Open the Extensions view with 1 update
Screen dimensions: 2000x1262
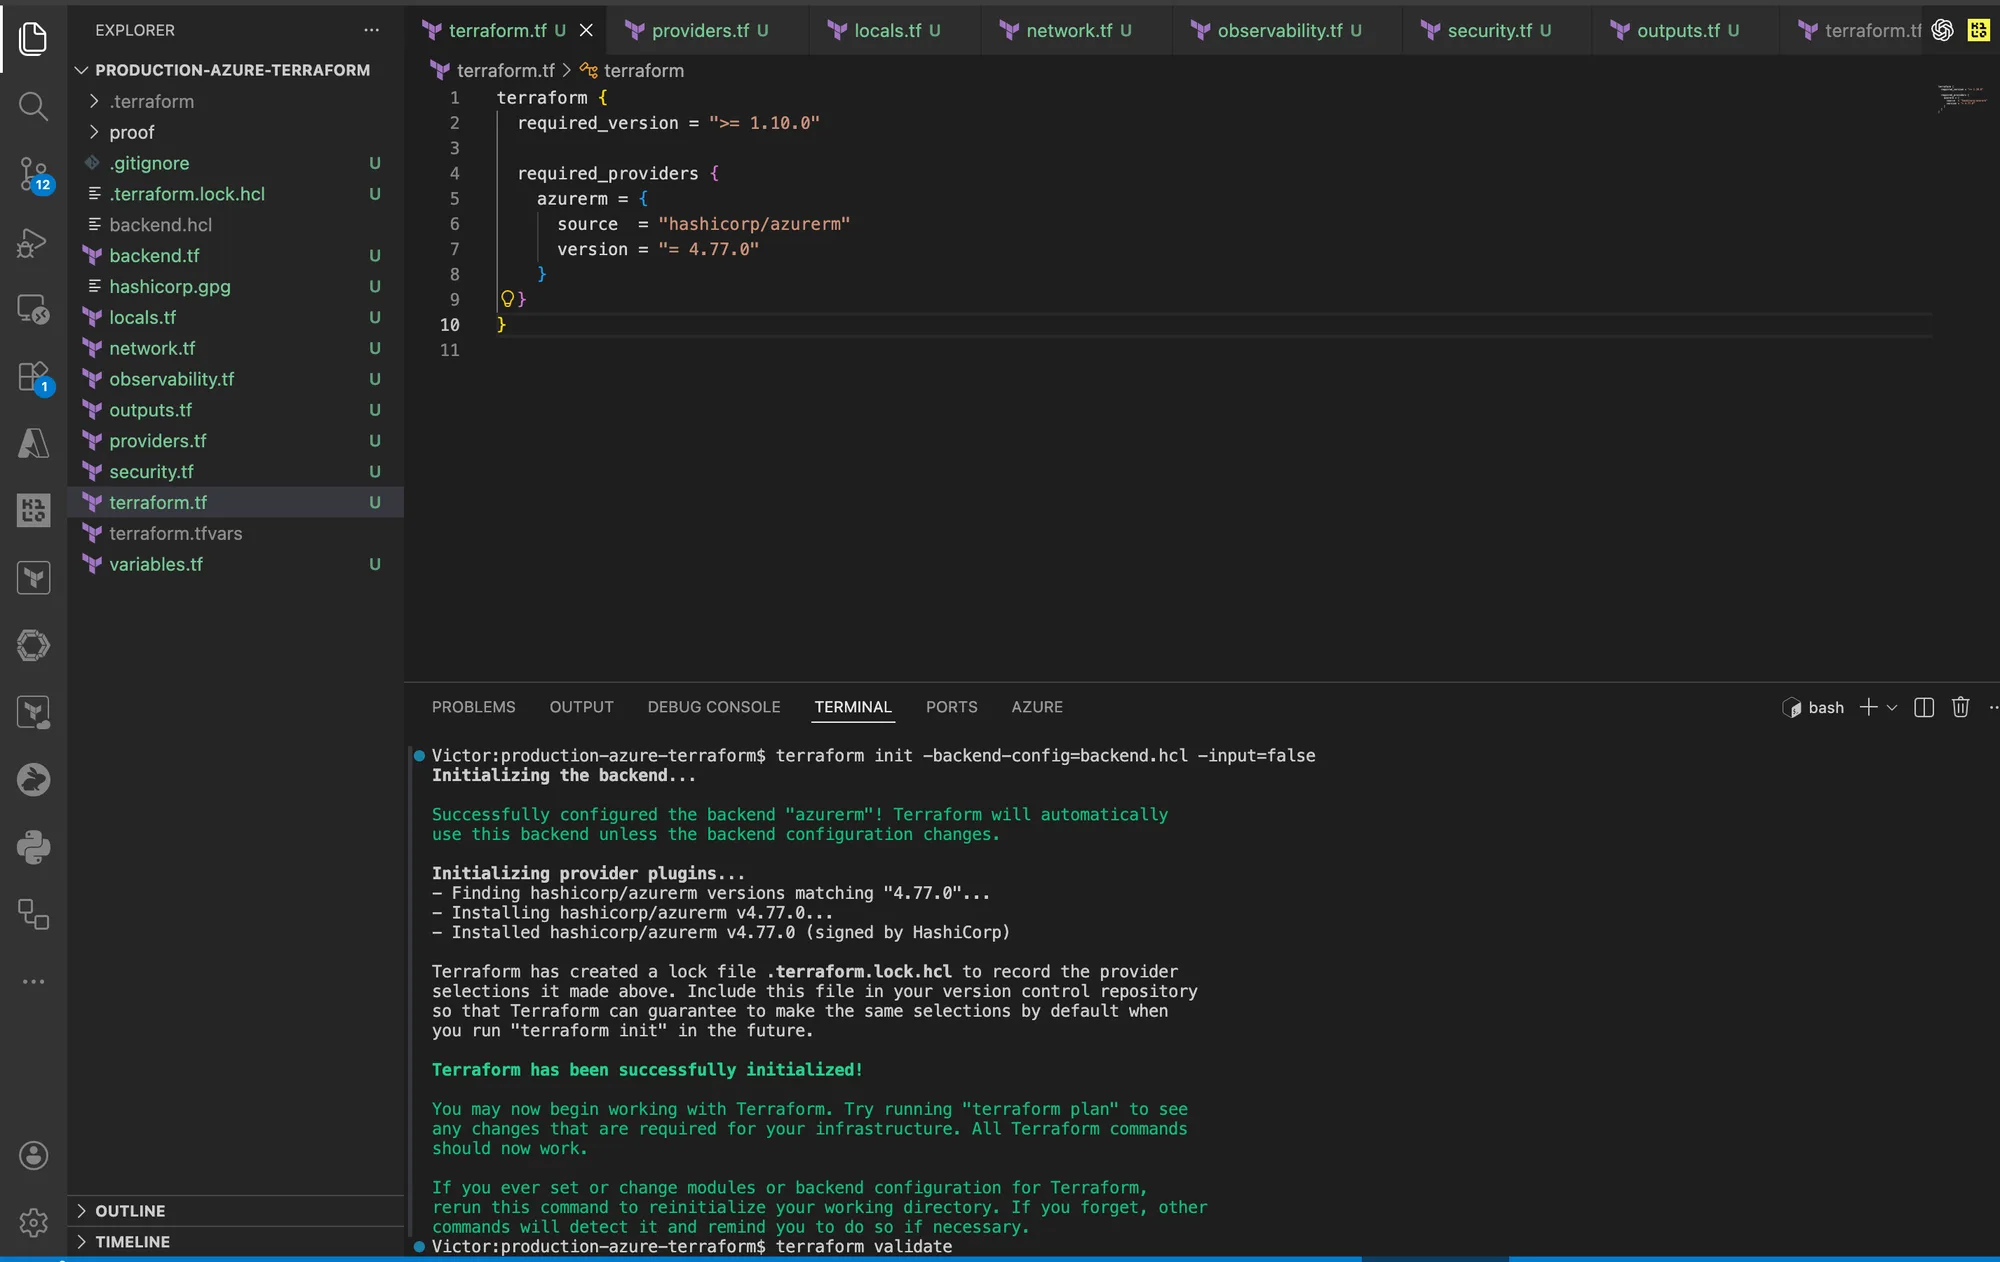pos(33,377)
